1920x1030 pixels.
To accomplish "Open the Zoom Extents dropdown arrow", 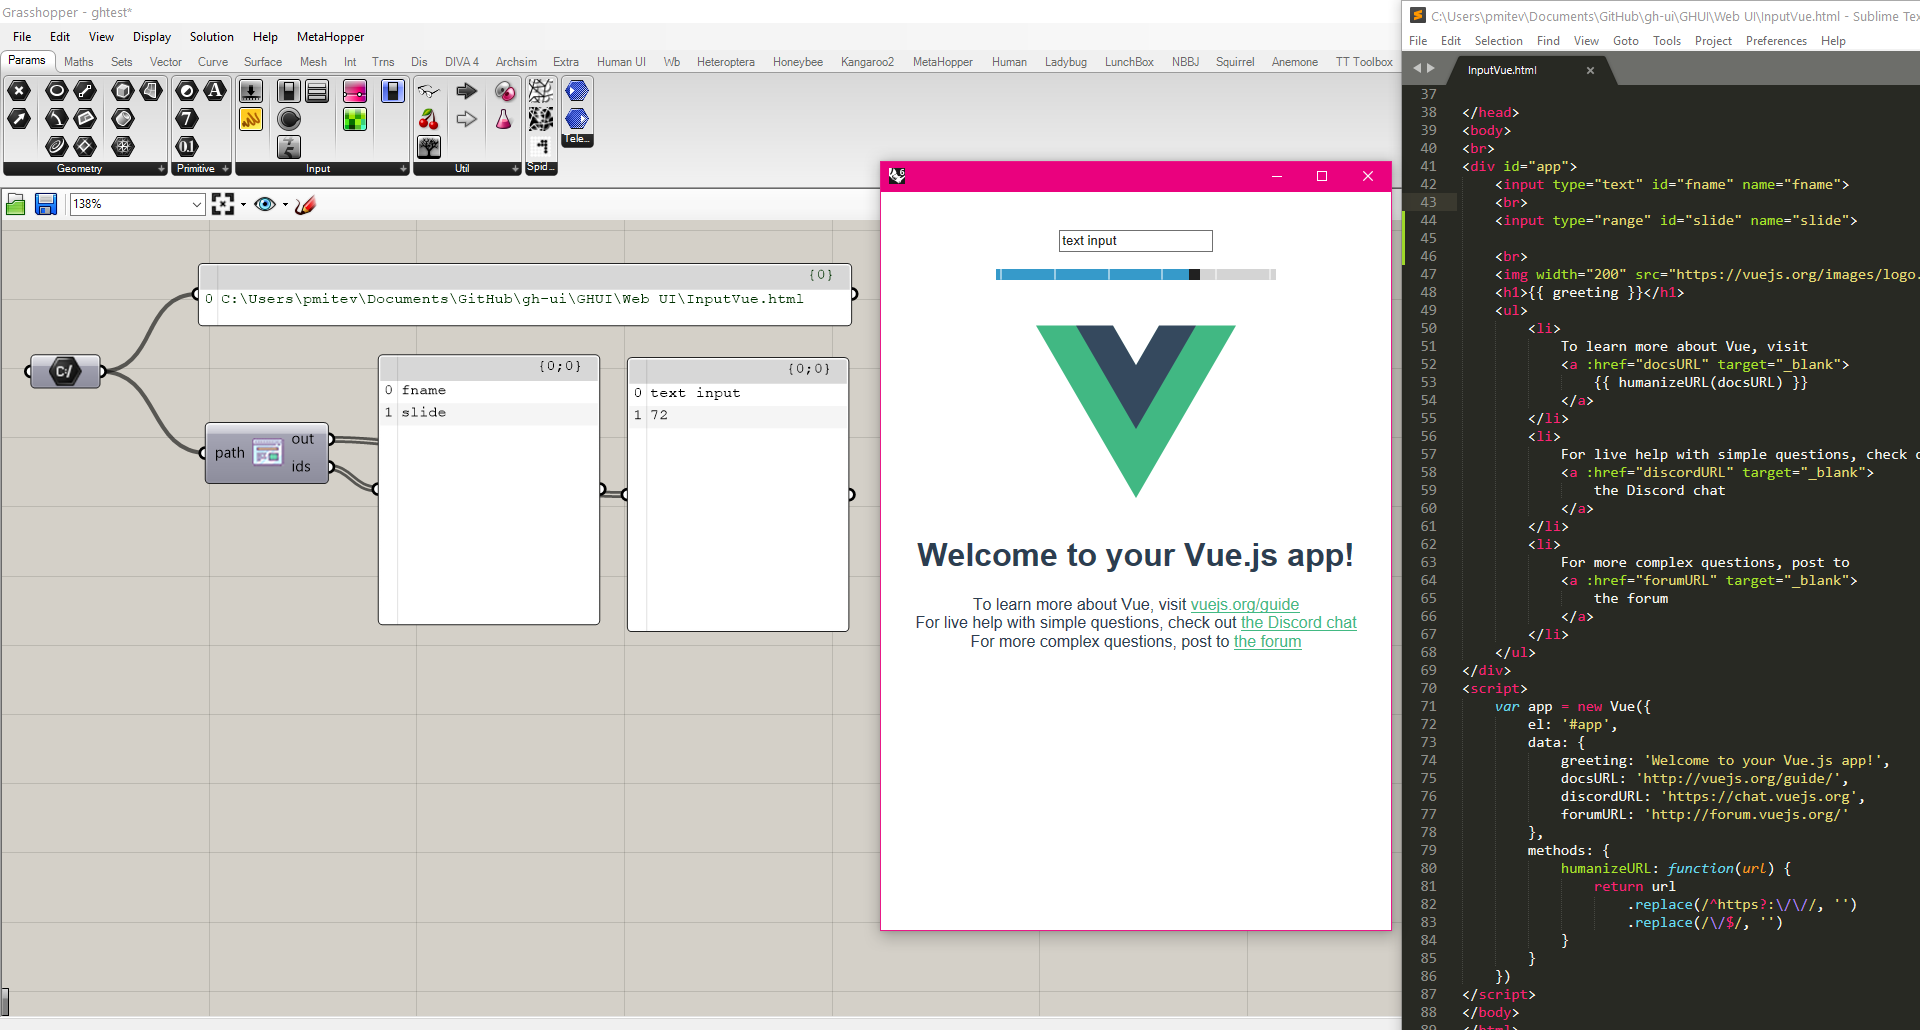I will pyautogui.click(x=243, y=205).
